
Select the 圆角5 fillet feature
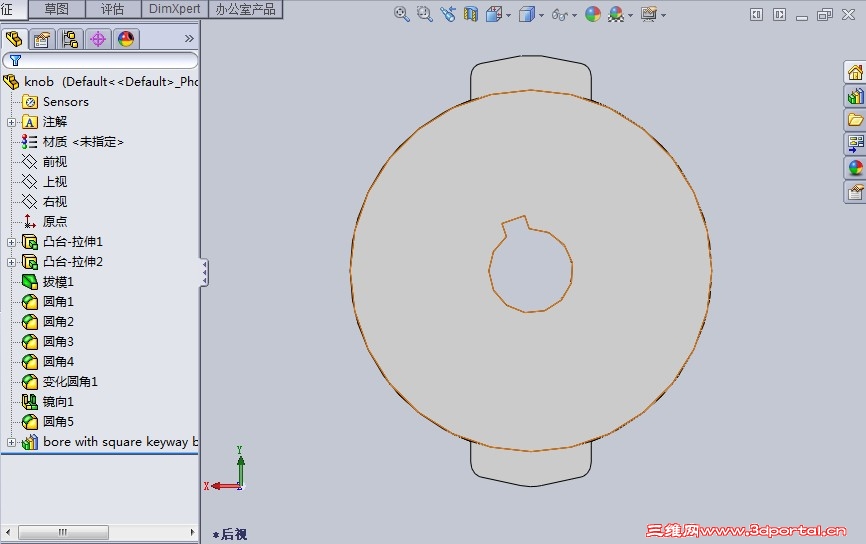[47, 421]
